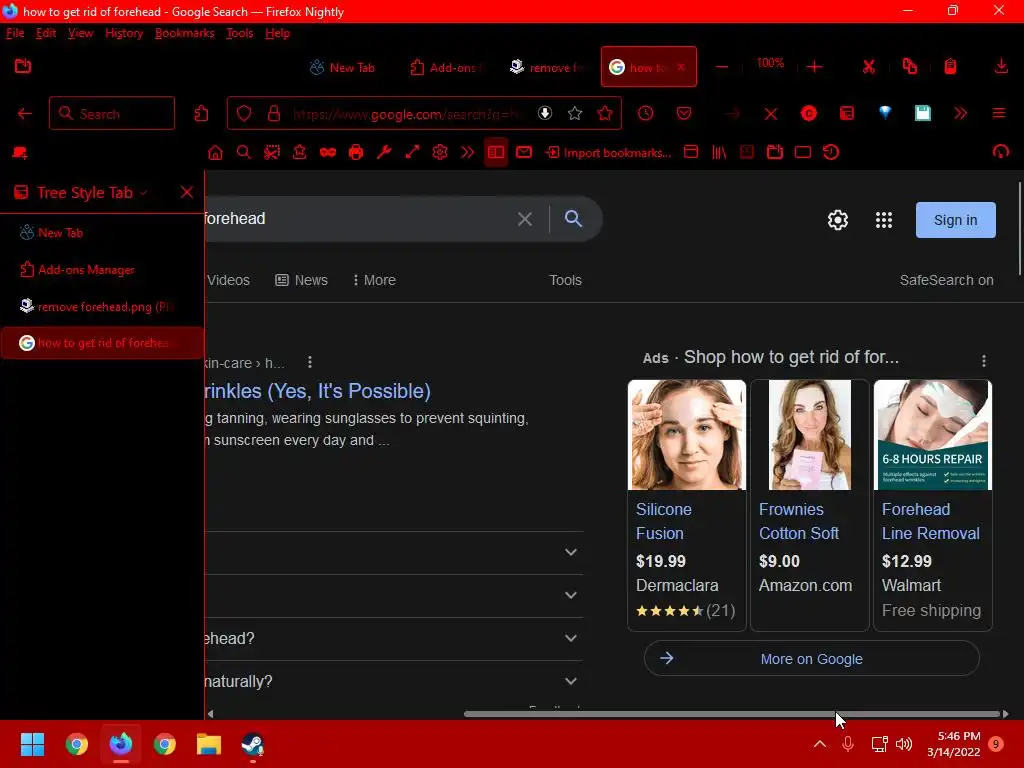Screen dimensions: 1024x768
Task: Switch to the Add-ons tab in top tab bar
Action: (x=447, y=67)
